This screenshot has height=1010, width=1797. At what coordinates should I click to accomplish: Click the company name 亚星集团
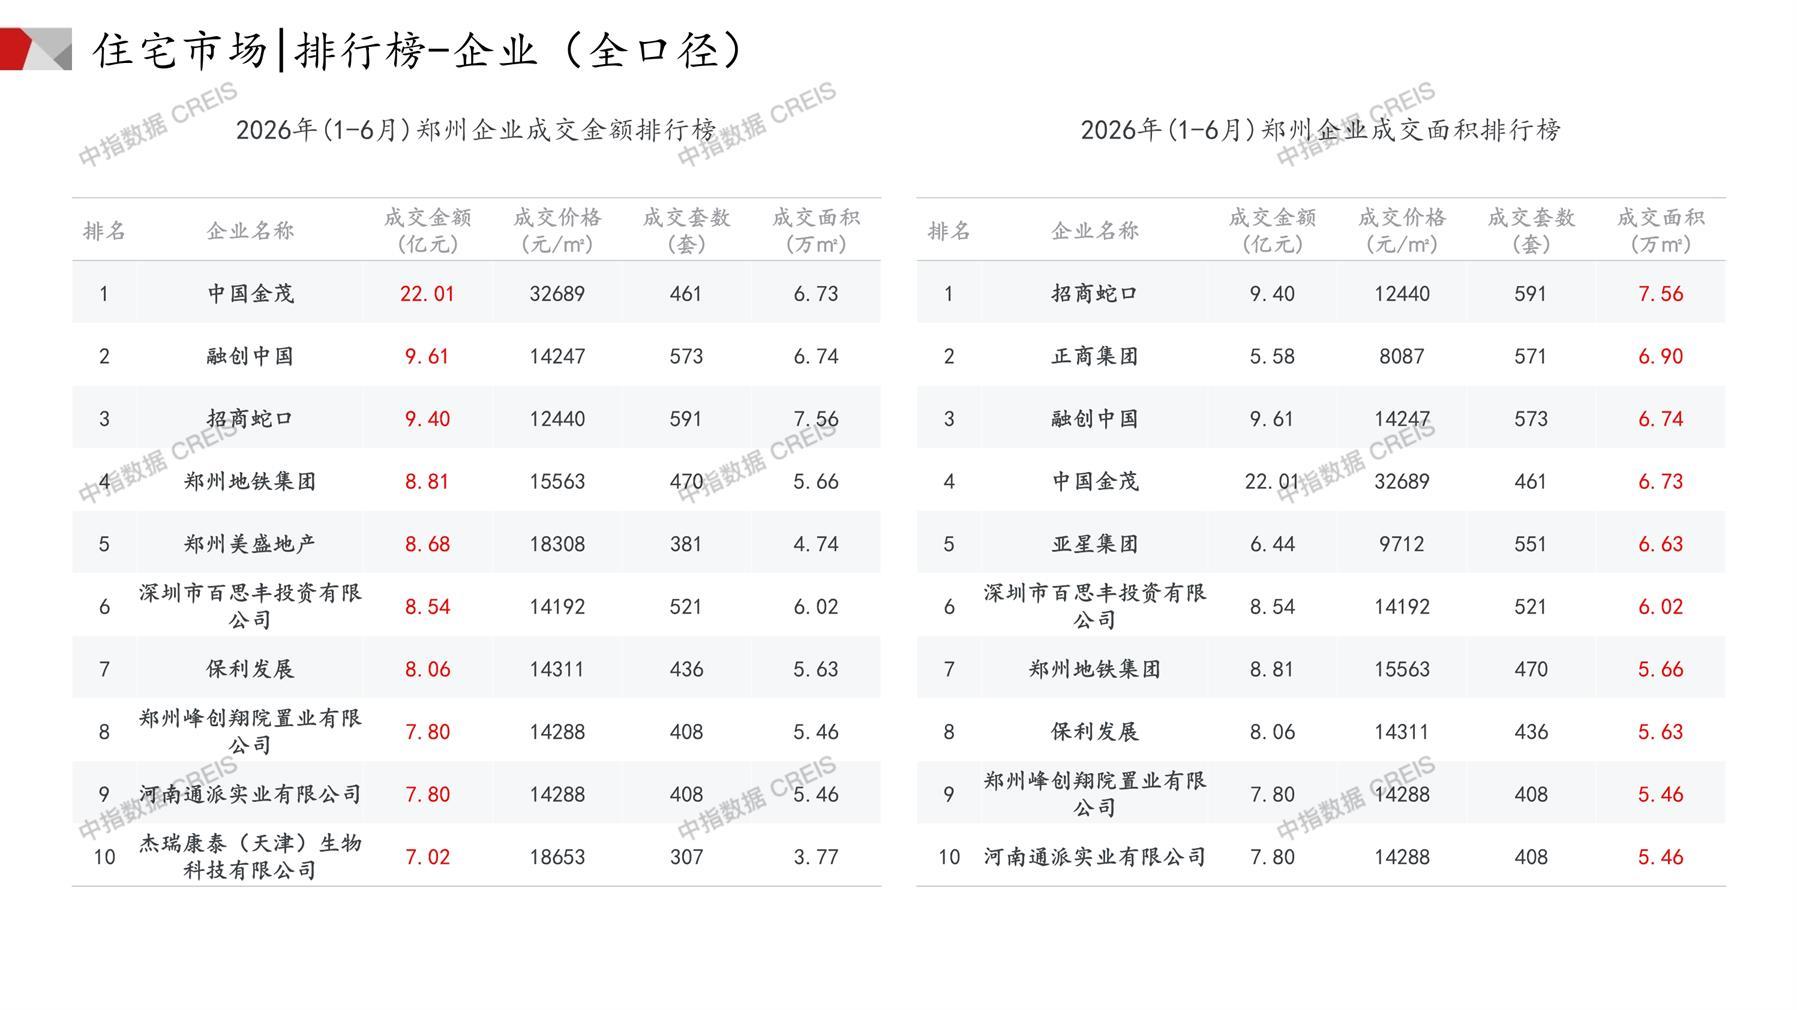1095,544
